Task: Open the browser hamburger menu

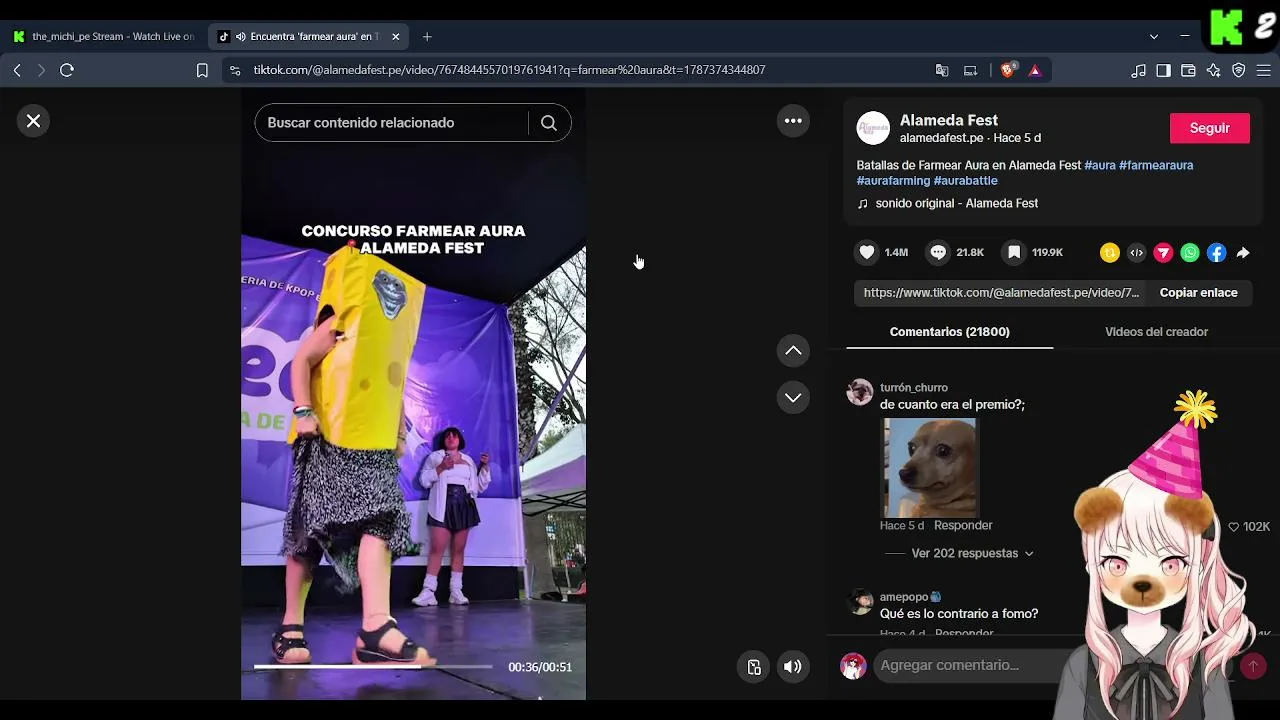Action: coord(1264,70)
